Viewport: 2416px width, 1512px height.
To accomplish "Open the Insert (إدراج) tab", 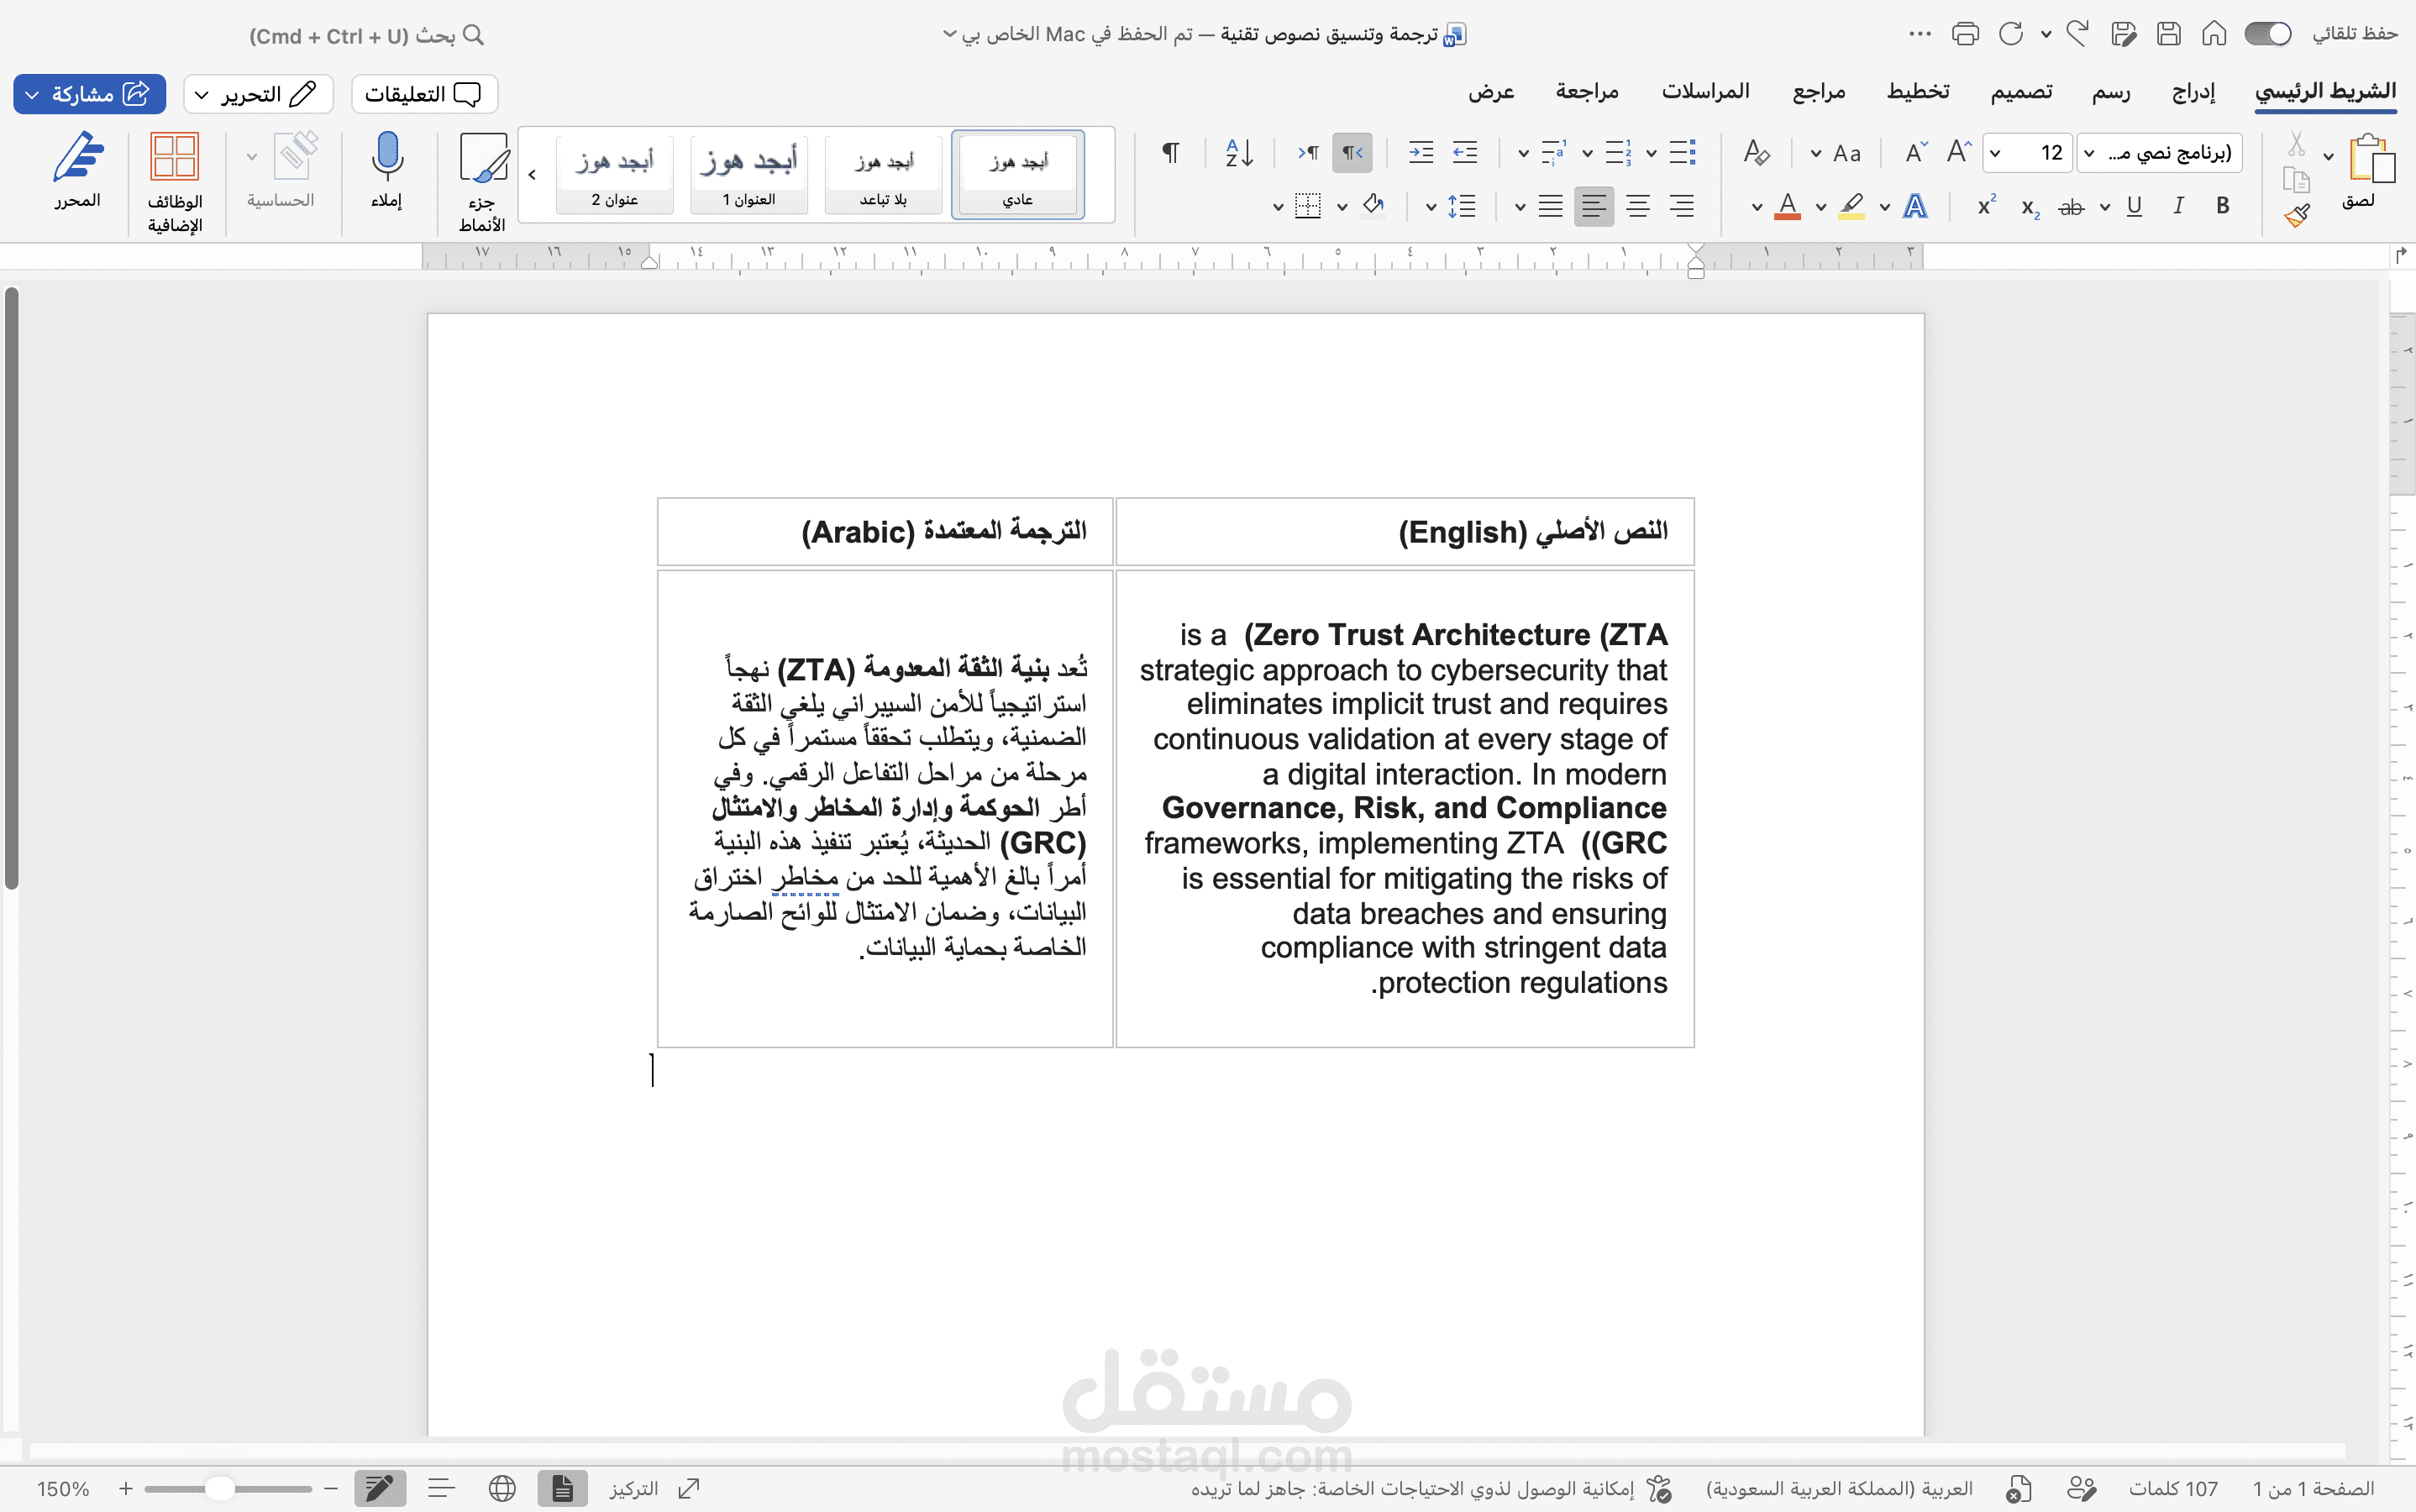I will point(2193,92).
